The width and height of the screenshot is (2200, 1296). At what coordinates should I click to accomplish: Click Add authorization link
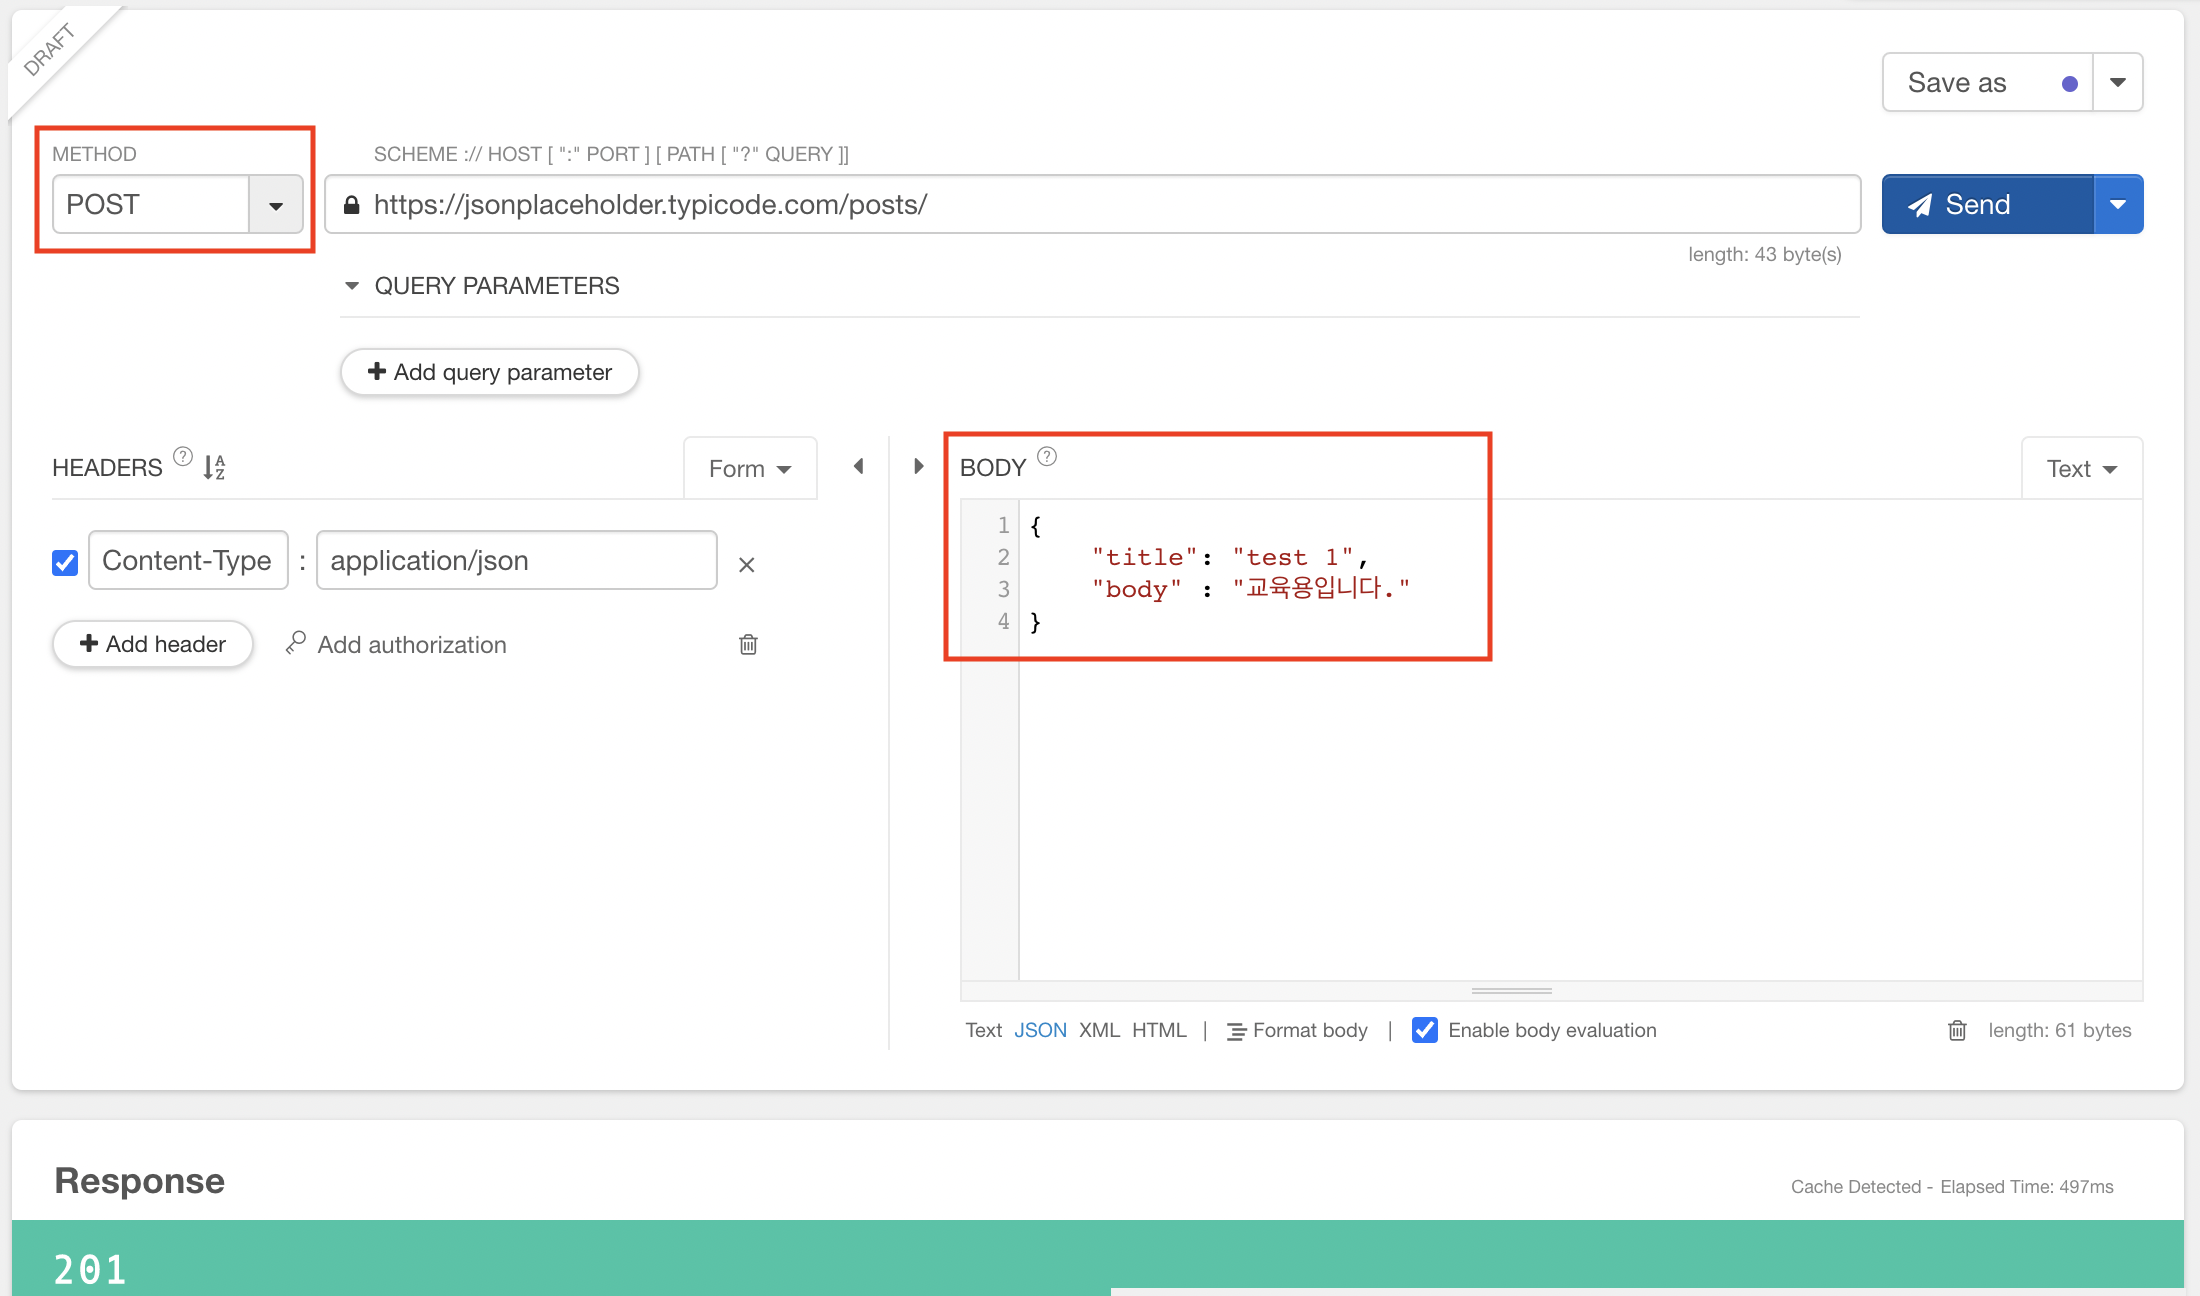point(412,645)
